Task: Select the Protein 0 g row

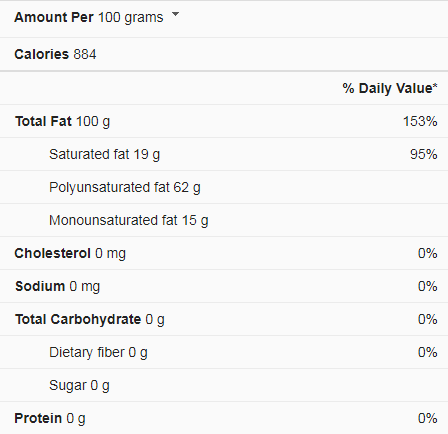Action: (x=224, y=418)
